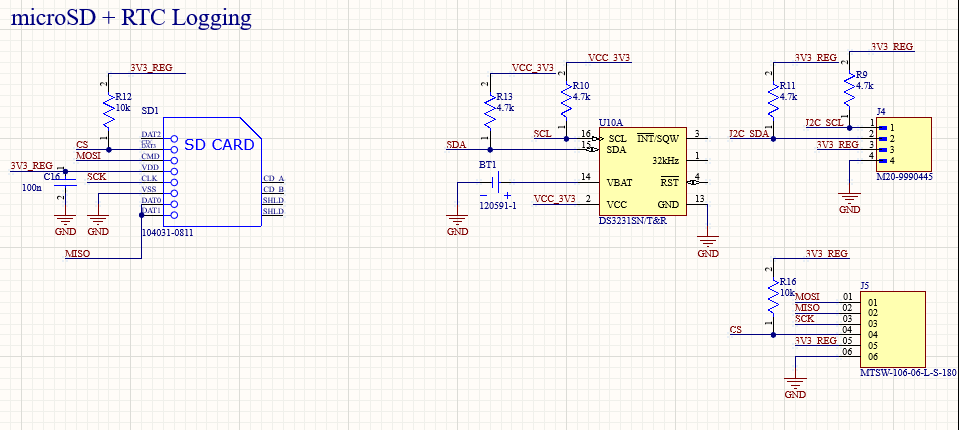Click the SD1 designator label
Viewport: 959px width, 430px height.
point(150,111)
